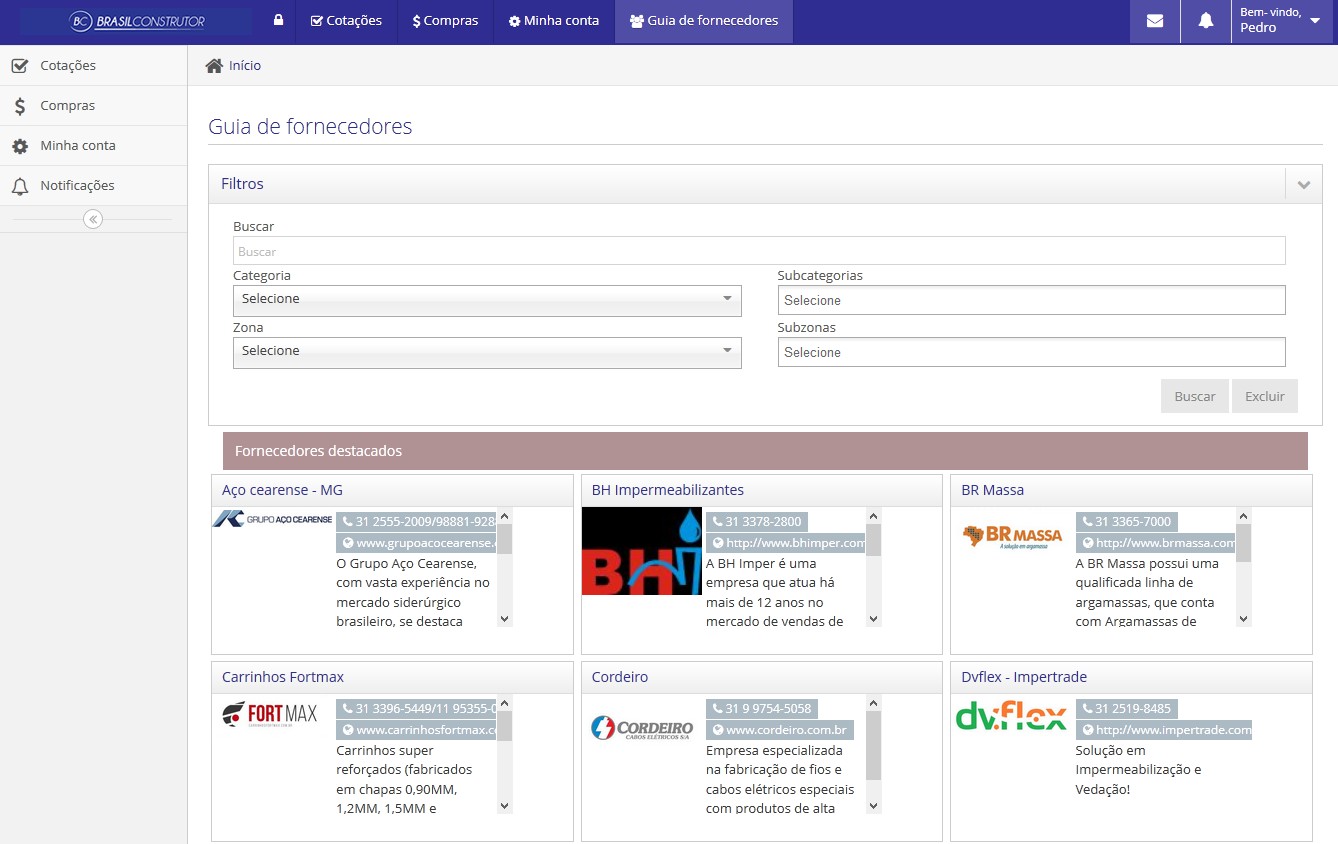Open www.cordeiro.com.br website link

coord(780,730)
